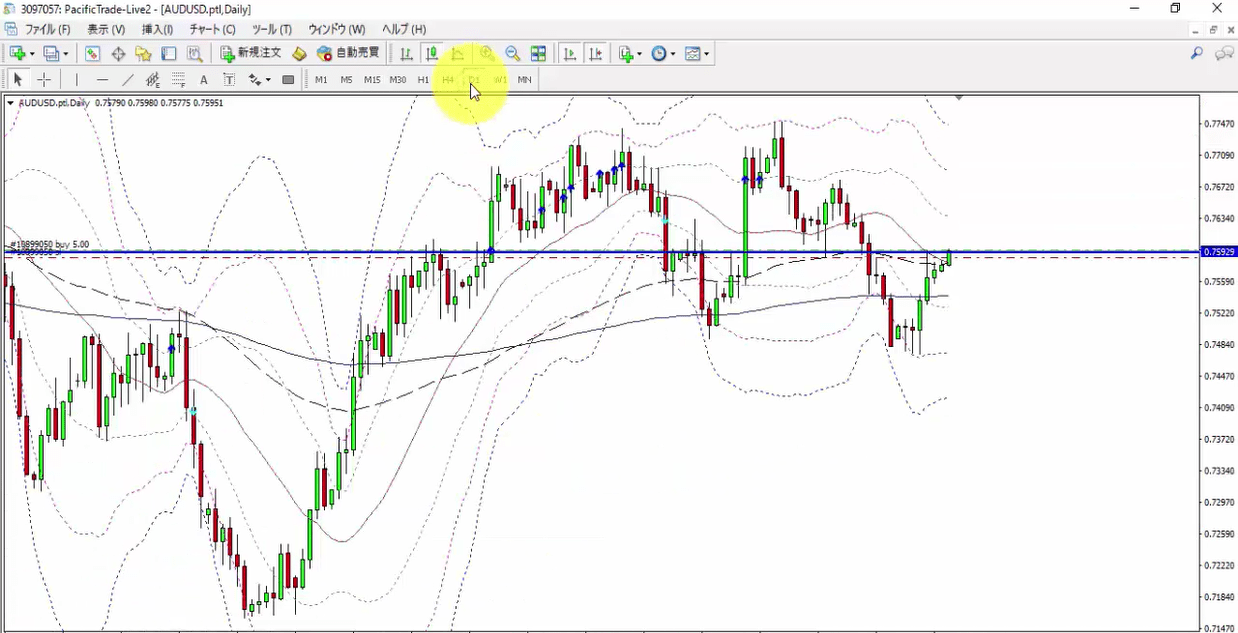The height and width of the screenshot is (633, 1238).
Task: Switch chart to M30 timeframe
Action: tap(398, 79)
